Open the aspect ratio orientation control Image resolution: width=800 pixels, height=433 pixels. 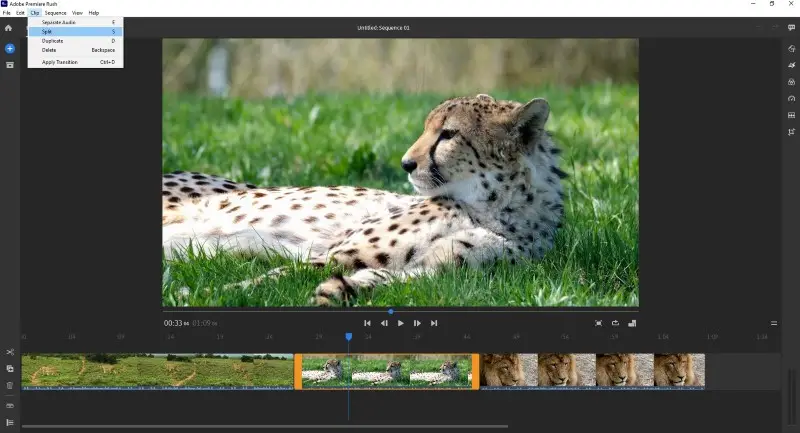pos(632,323)
